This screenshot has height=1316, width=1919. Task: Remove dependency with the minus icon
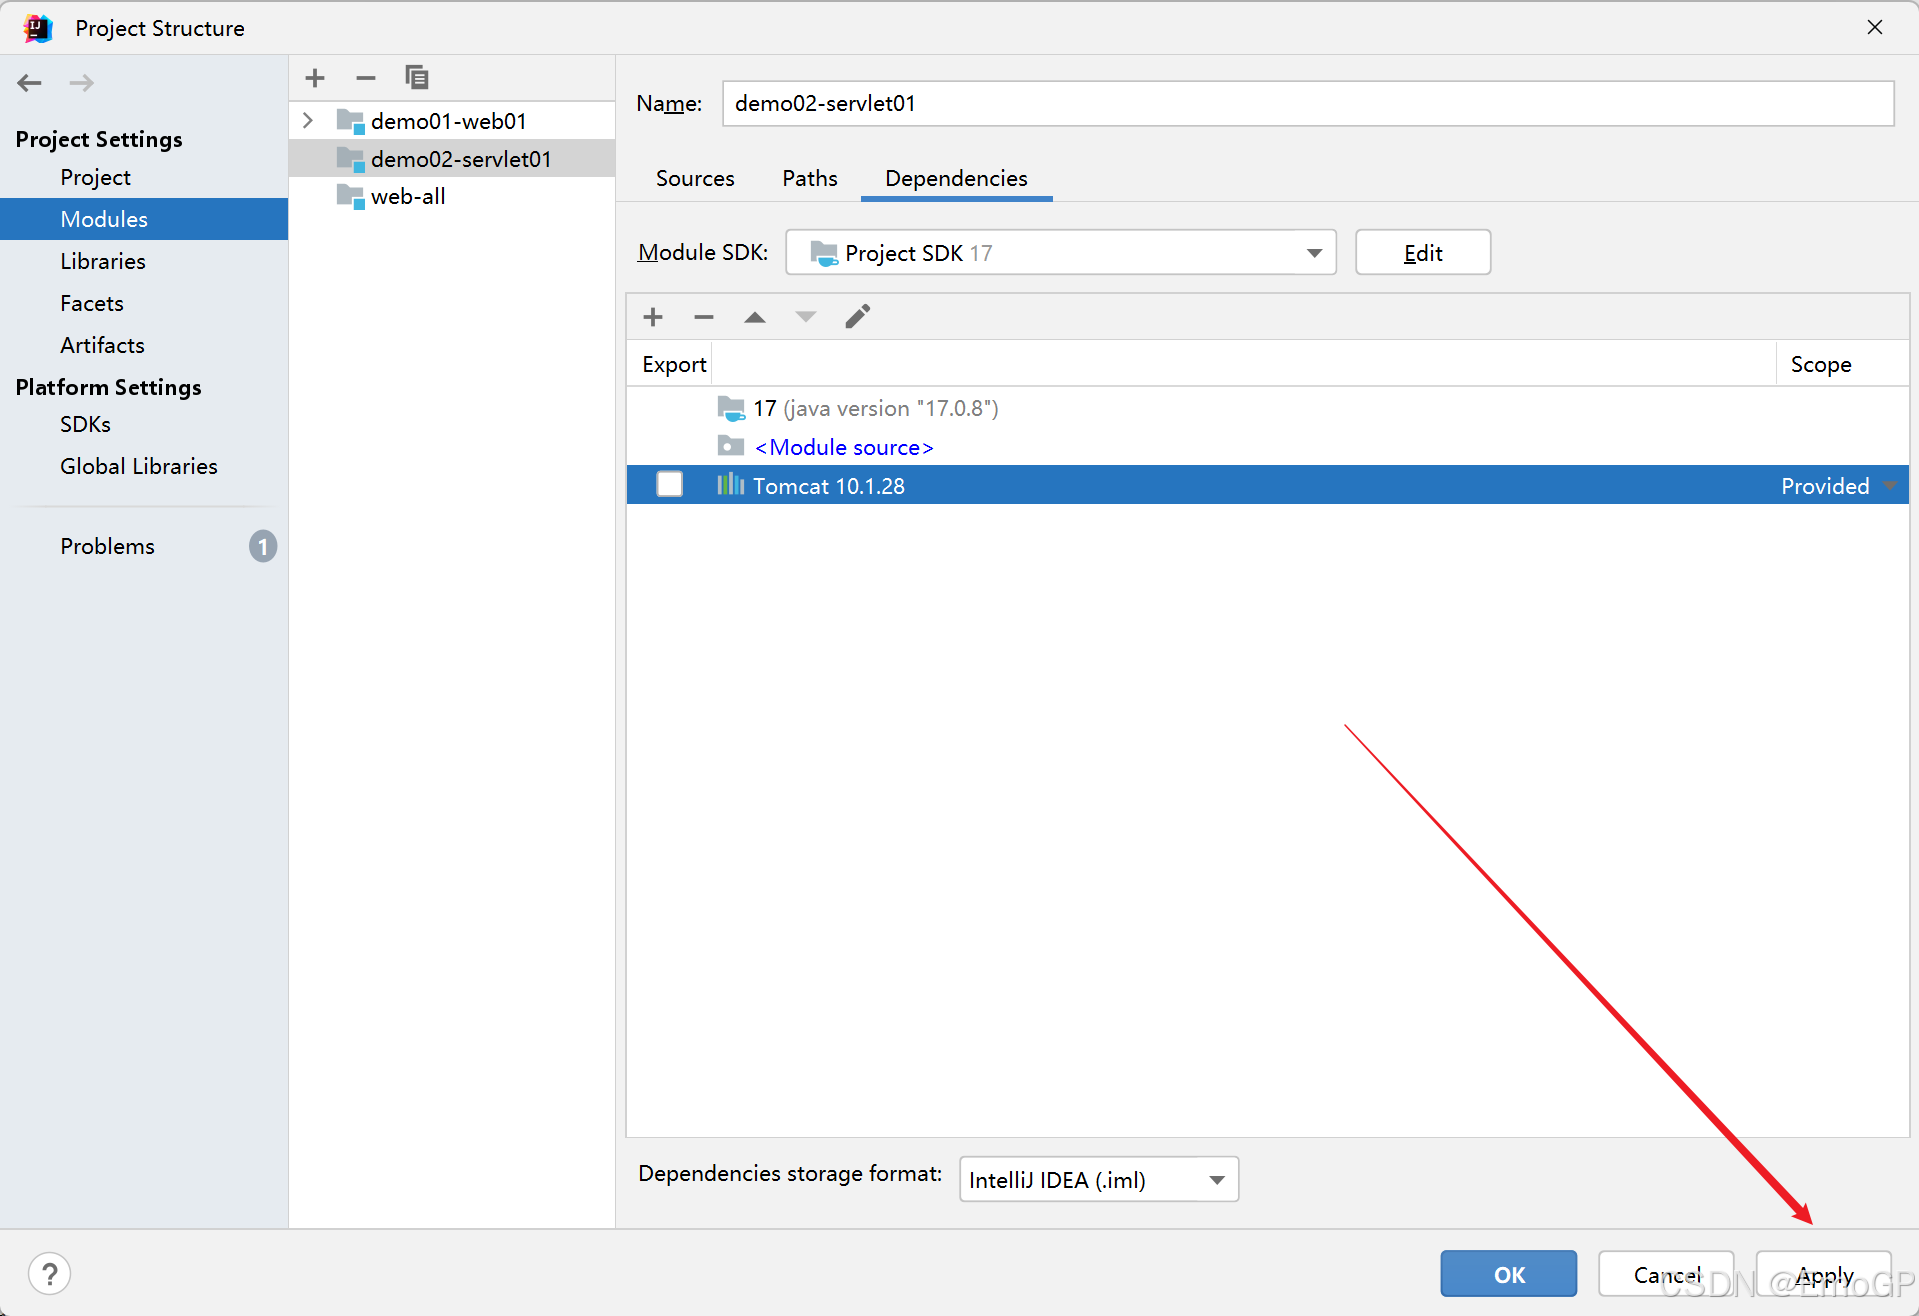tap(704, 317)
